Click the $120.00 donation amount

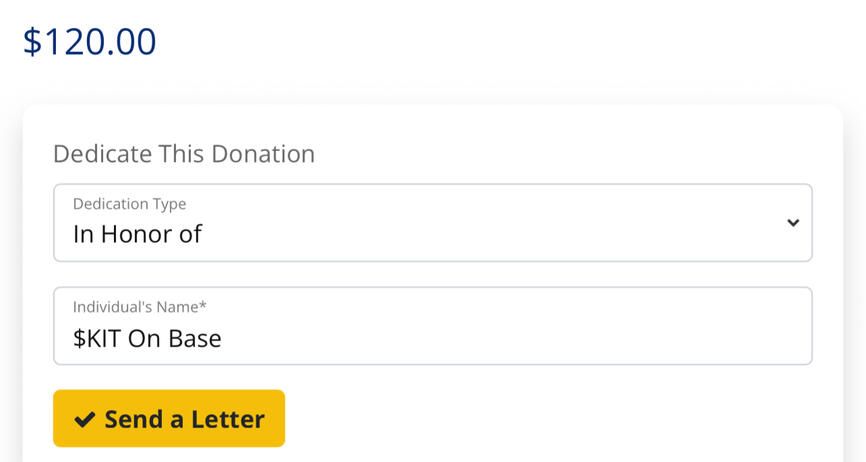pyautogui.click(x=90, y=42)
